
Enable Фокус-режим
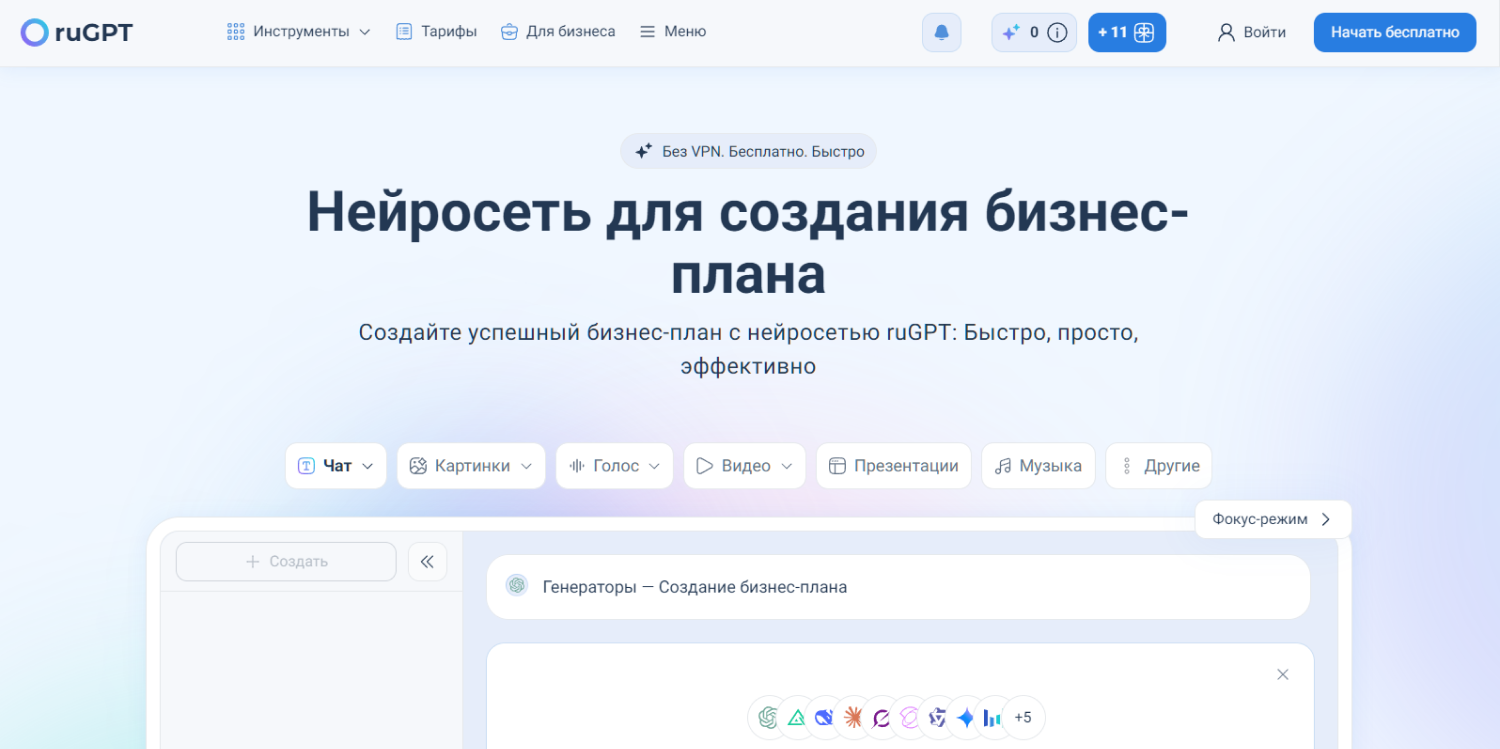[1273, 519]
